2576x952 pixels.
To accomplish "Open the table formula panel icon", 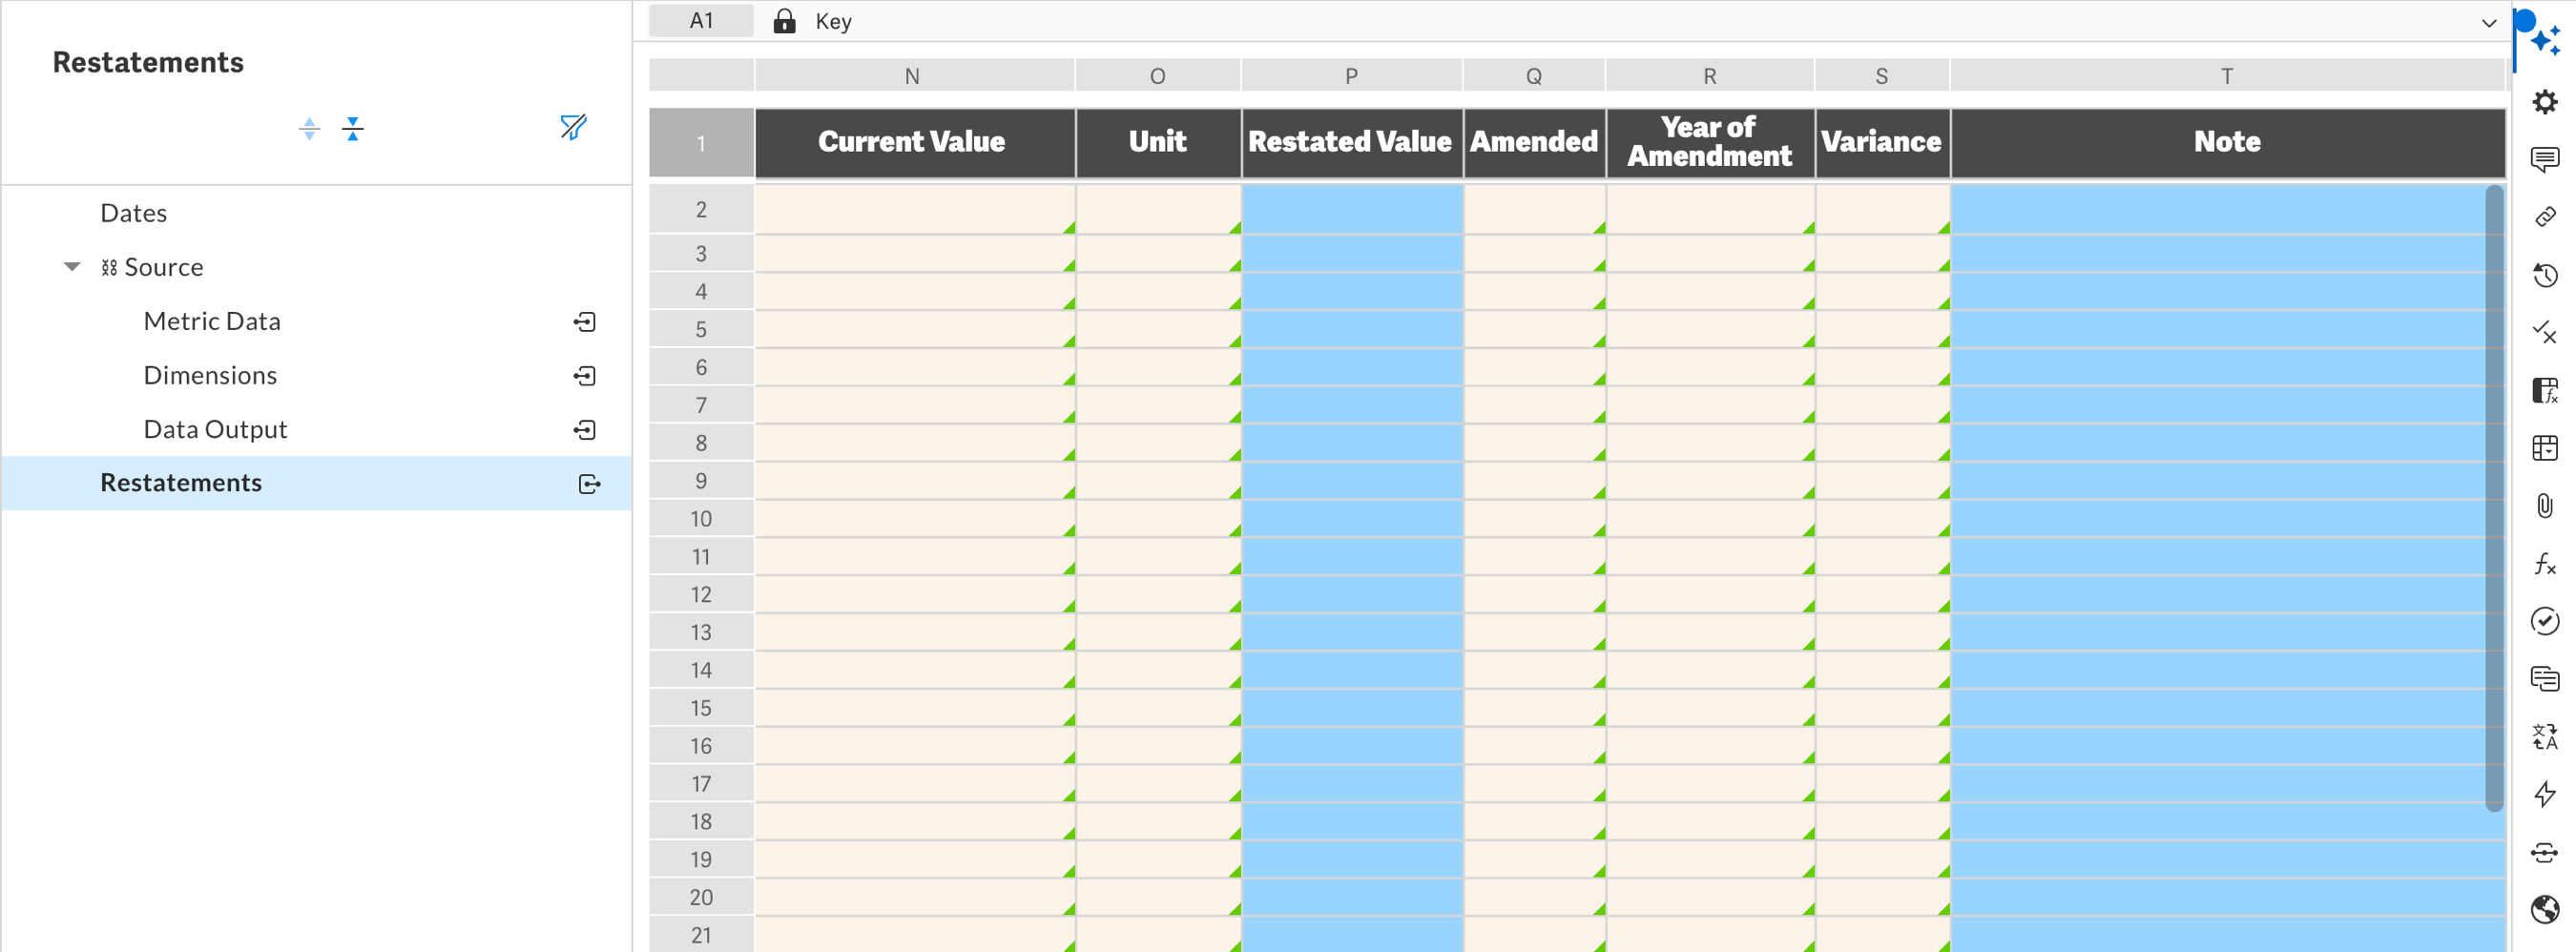I will coord(2545,390).
